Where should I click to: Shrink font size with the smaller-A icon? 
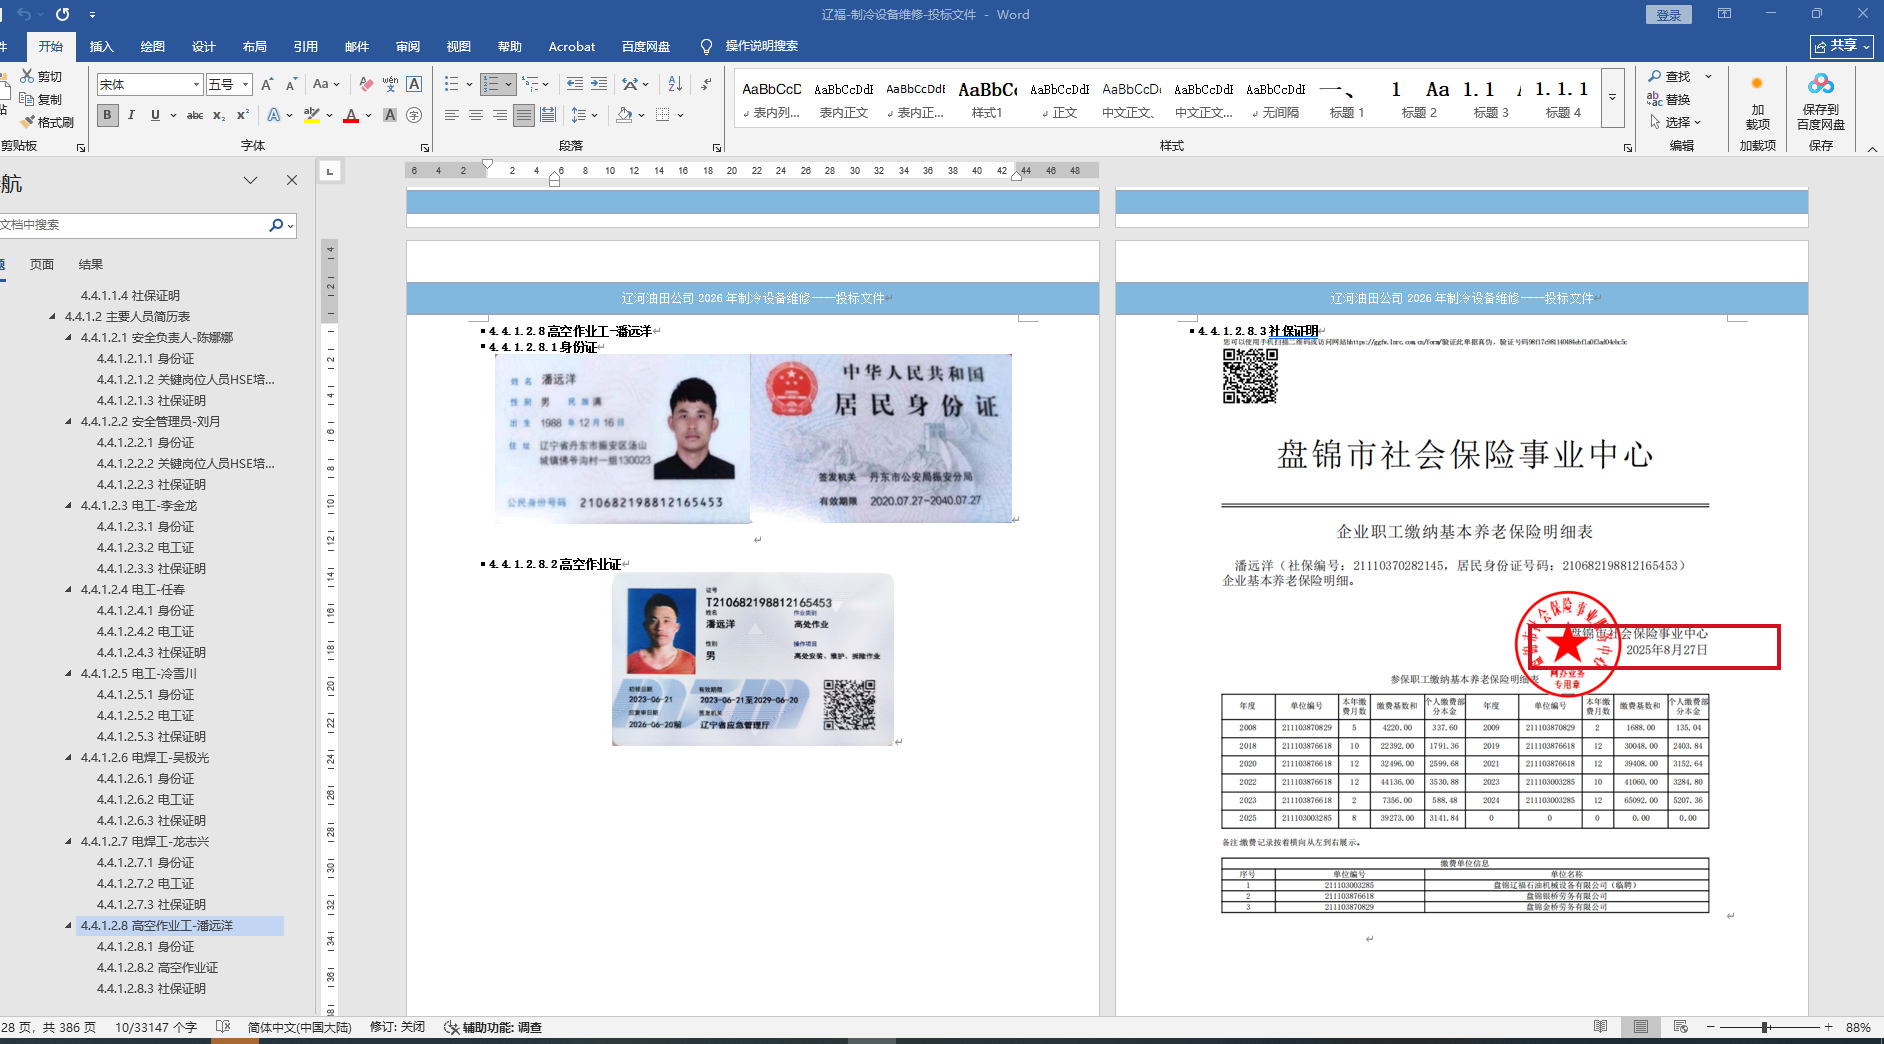pos(291,84)
